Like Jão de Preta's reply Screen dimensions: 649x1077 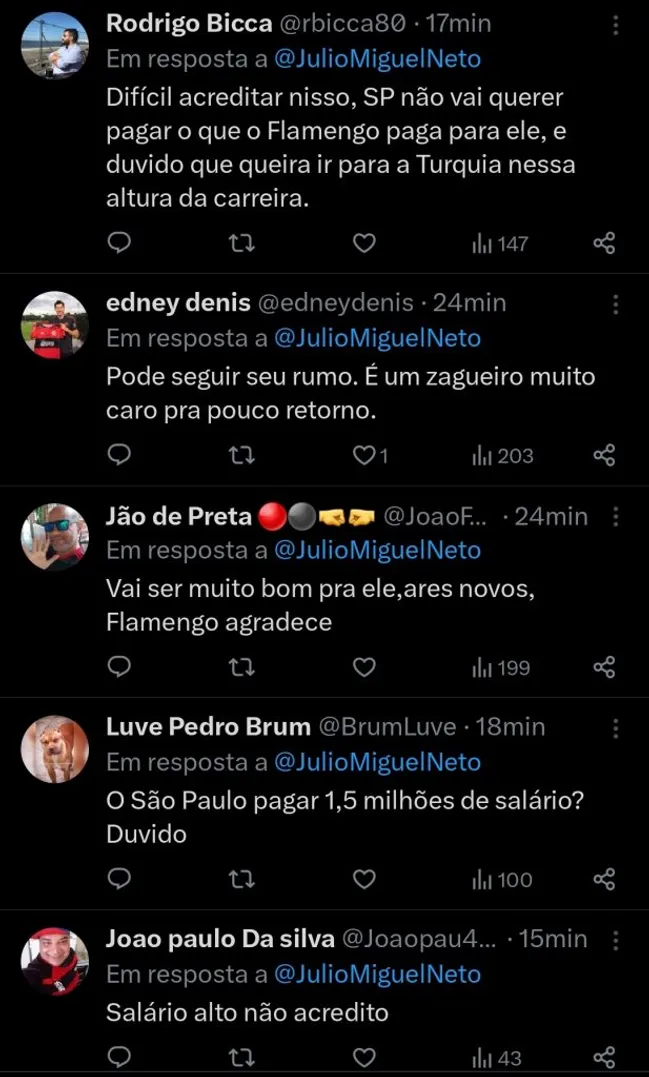(364, 667)
